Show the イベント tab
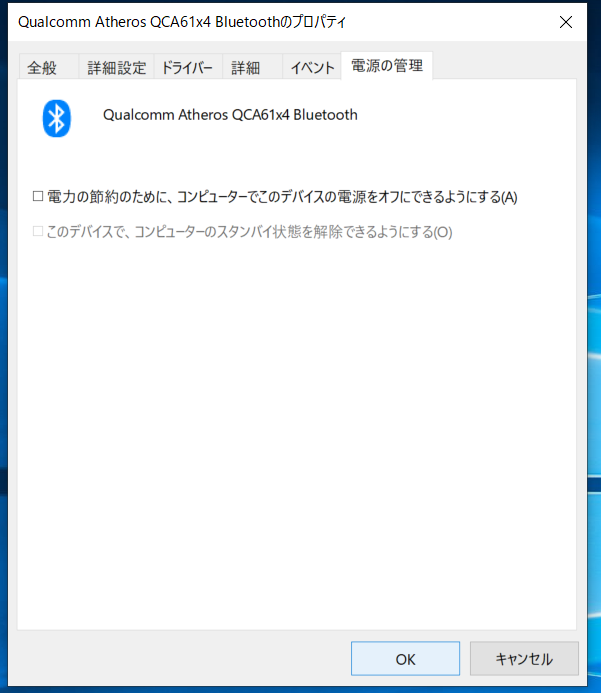Screen dimensions: 601x693 [312, 67]
